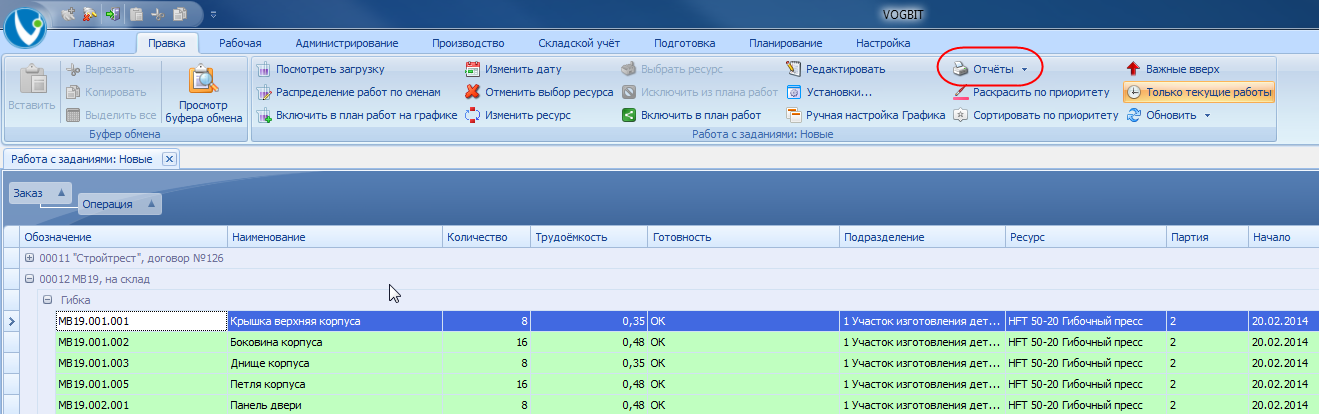Open the Обновить dropdown arrow
Viewport: 1319px width, 414px height.
pyautogui.click(x=1207, y=115)
